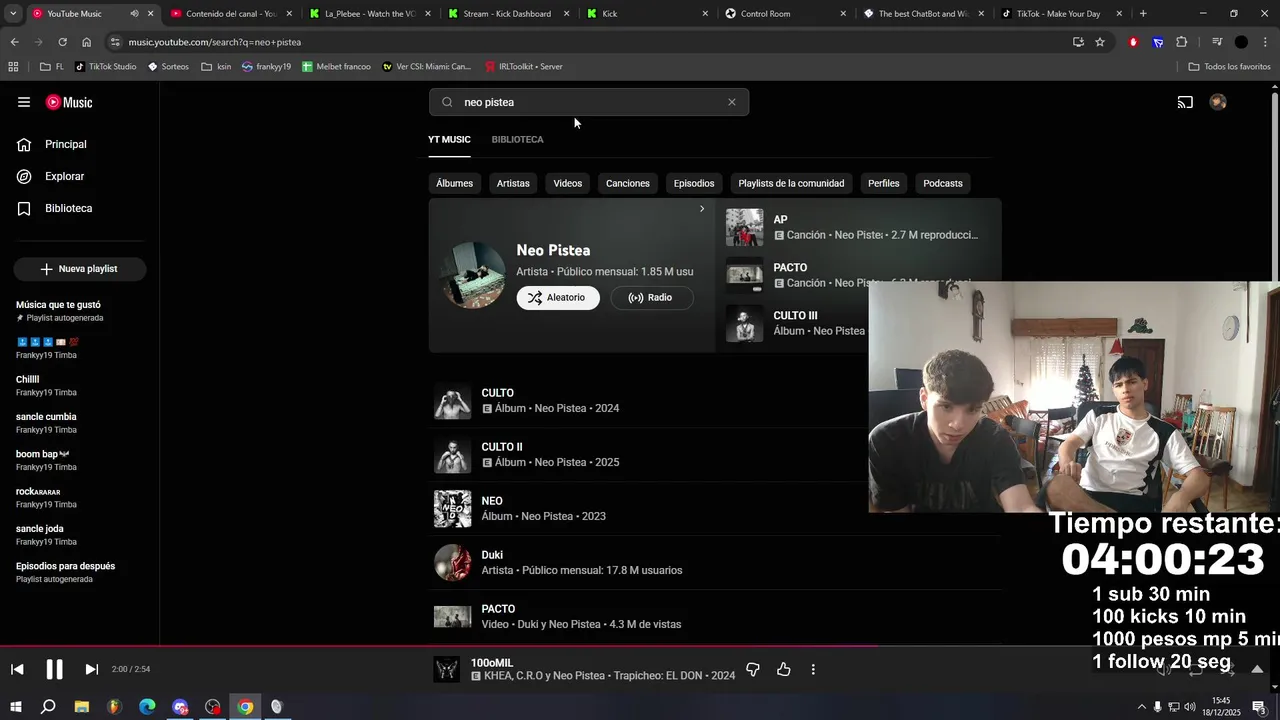Pause the current song

click(55, 669)
